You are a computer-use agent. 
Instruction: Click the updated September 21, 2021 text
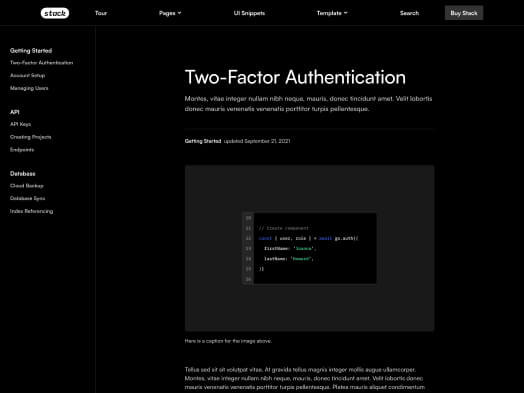(257, 141)
